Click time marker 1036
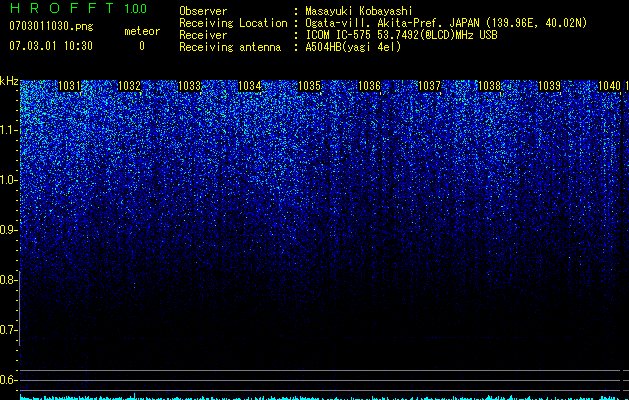The image size is (629, 400). 369,86
